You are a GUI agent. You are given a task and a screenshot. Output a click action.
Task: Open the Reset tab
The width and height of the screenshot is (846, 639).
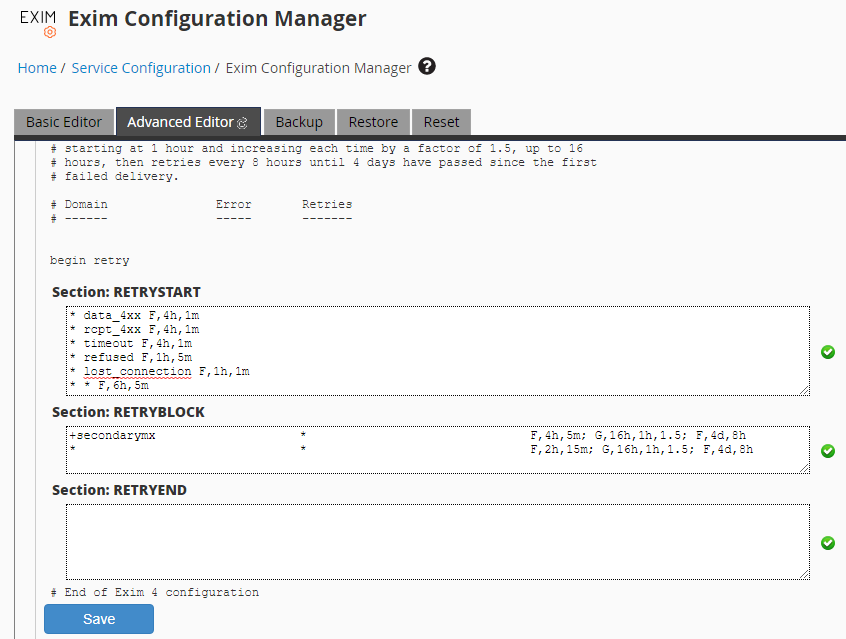441,122
